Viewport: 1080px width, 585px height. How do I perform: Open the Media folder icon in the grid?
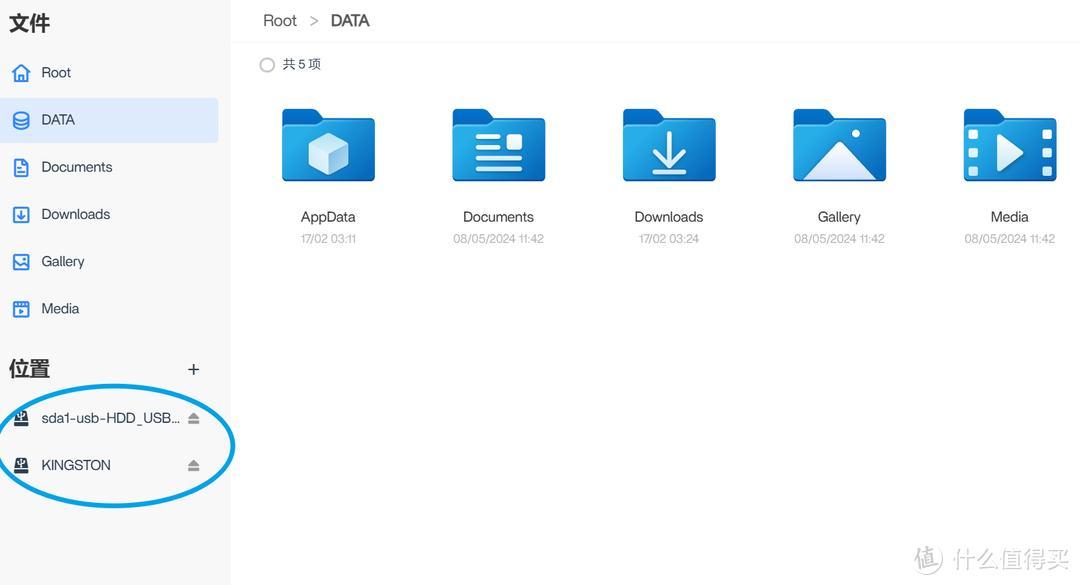pyautogui.click(x=1010, y=145)
